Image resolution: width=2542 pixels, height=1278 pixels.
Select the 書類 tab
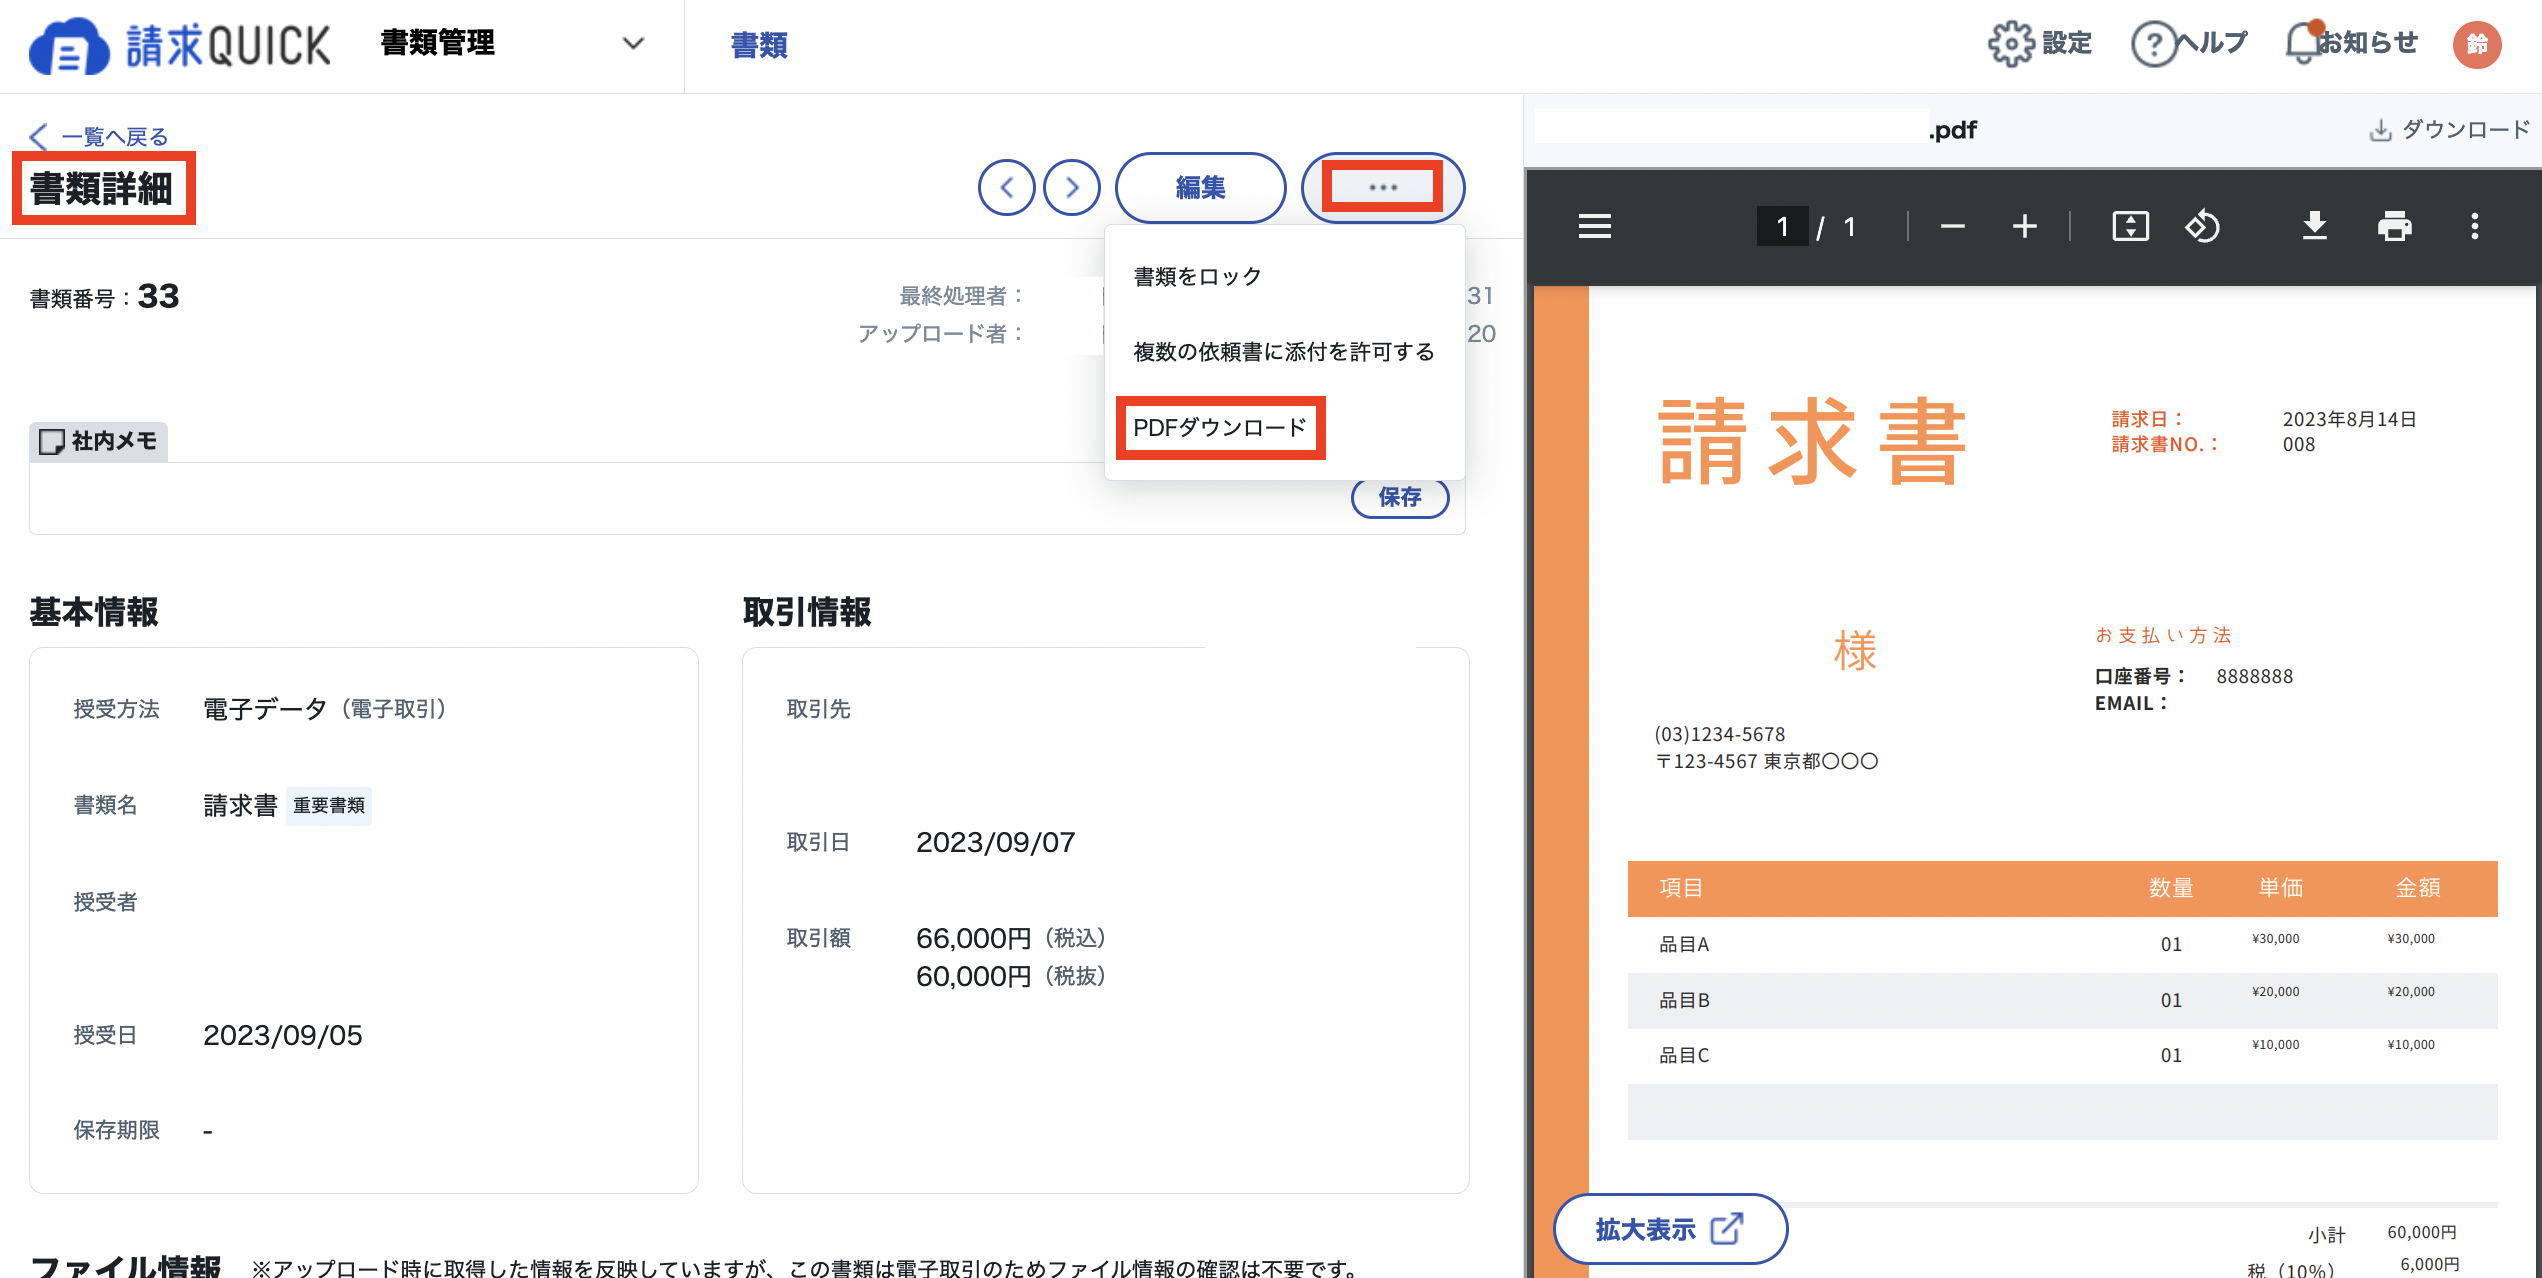pos(759,45)
